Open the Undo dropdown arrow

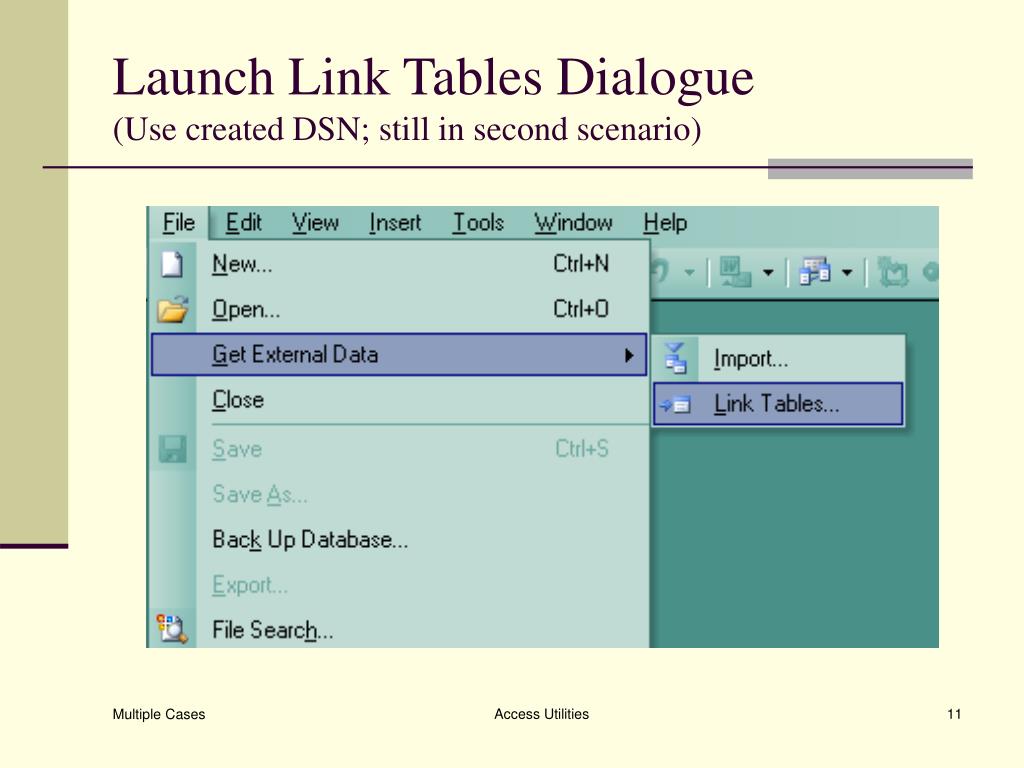click(689, 272)
